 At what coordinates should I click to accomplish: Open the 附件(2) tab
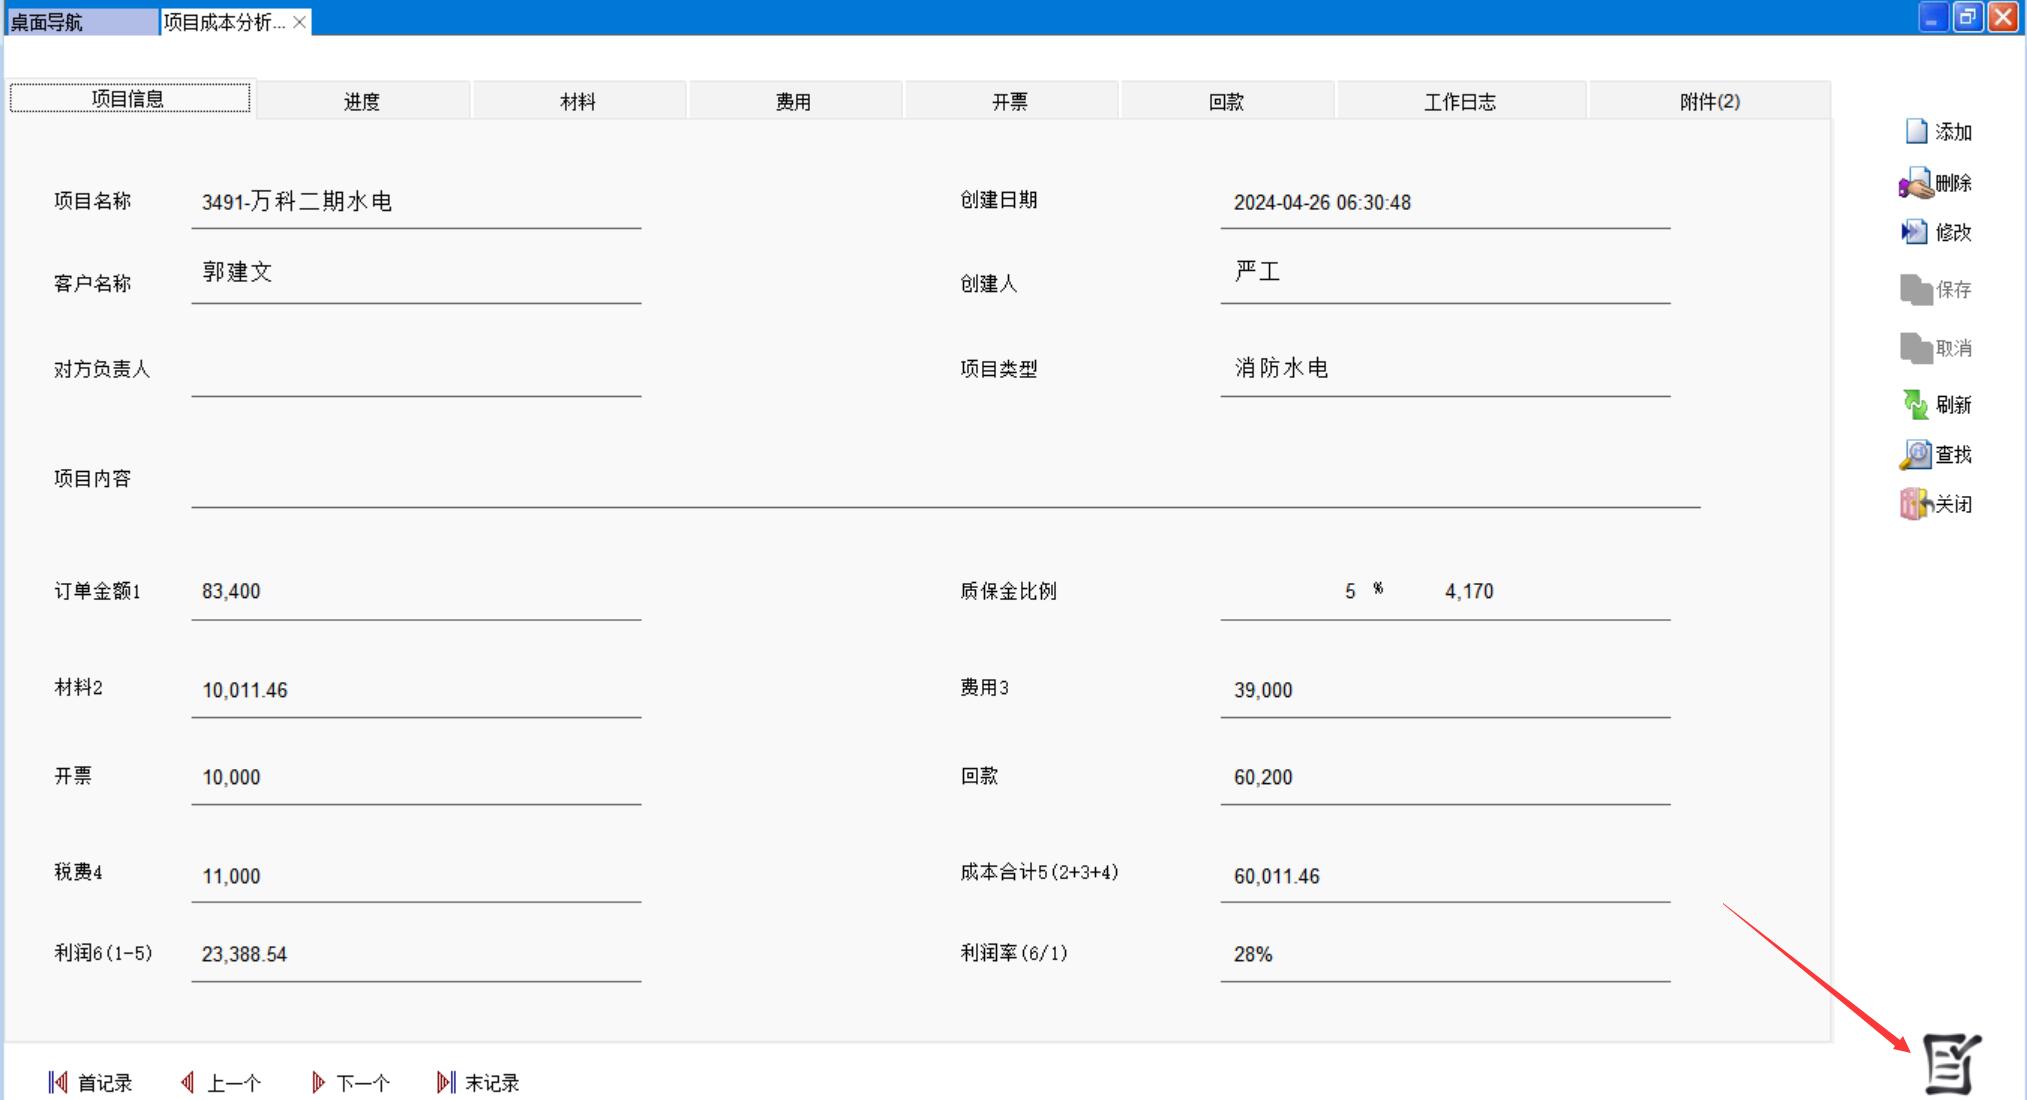click(1709, 101)
